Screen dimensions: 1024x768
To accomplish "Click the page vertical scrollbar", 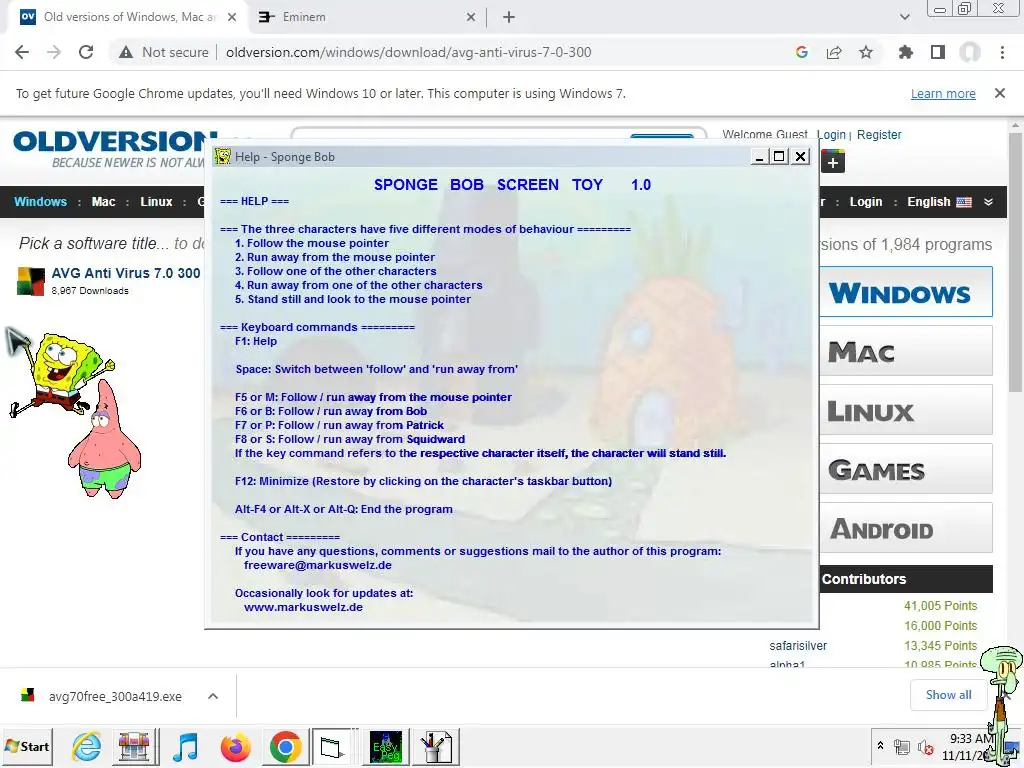I will pyautogui.click(x=1016, y=261).
